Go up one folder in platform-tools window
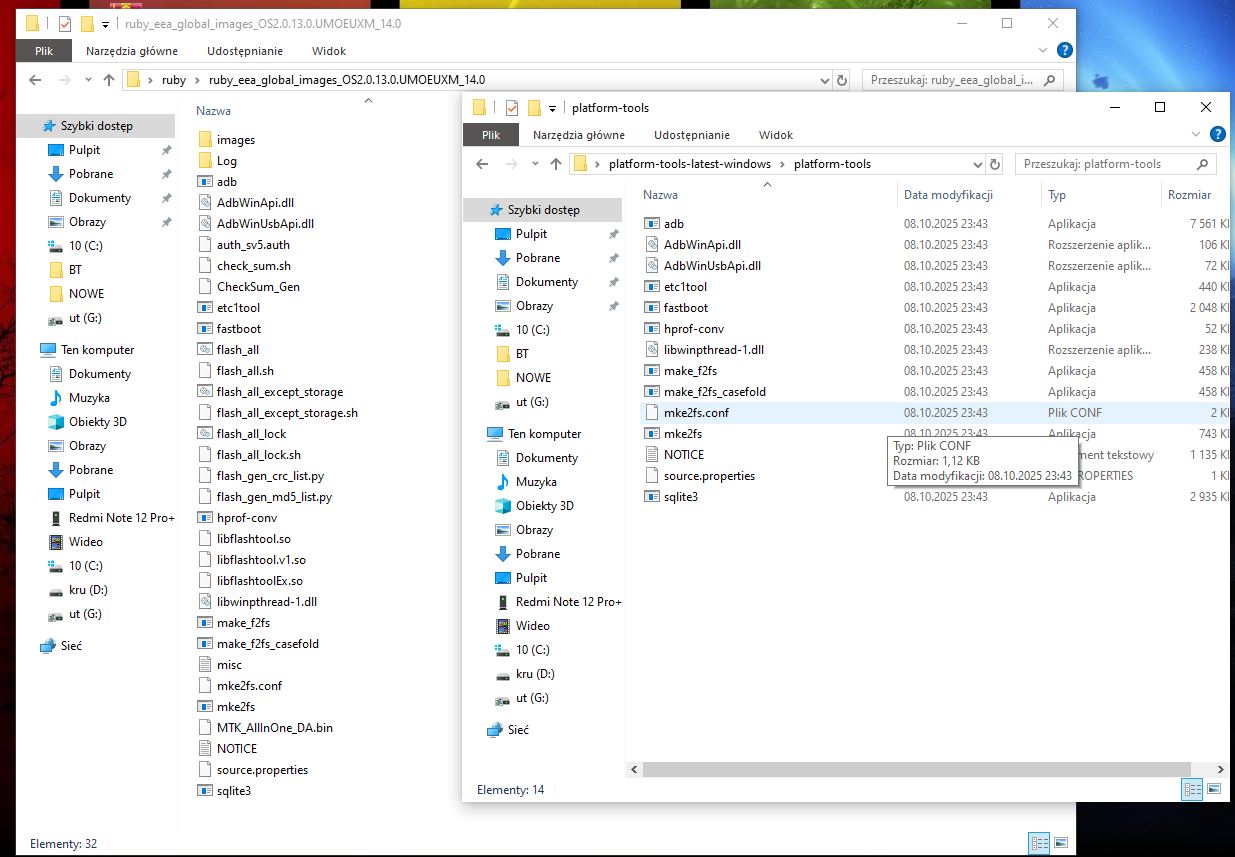 click(x=555, y=164)
